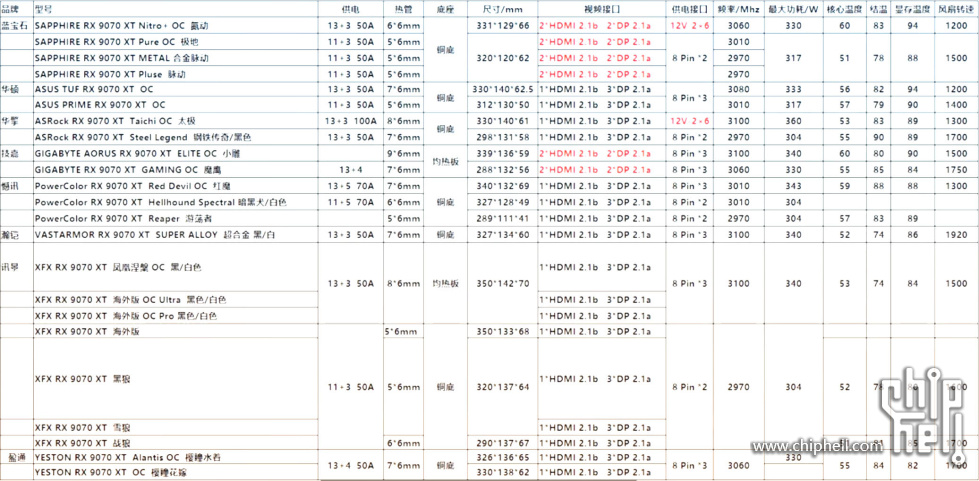Click the 频率/Mhz column header

click(738, 9)
